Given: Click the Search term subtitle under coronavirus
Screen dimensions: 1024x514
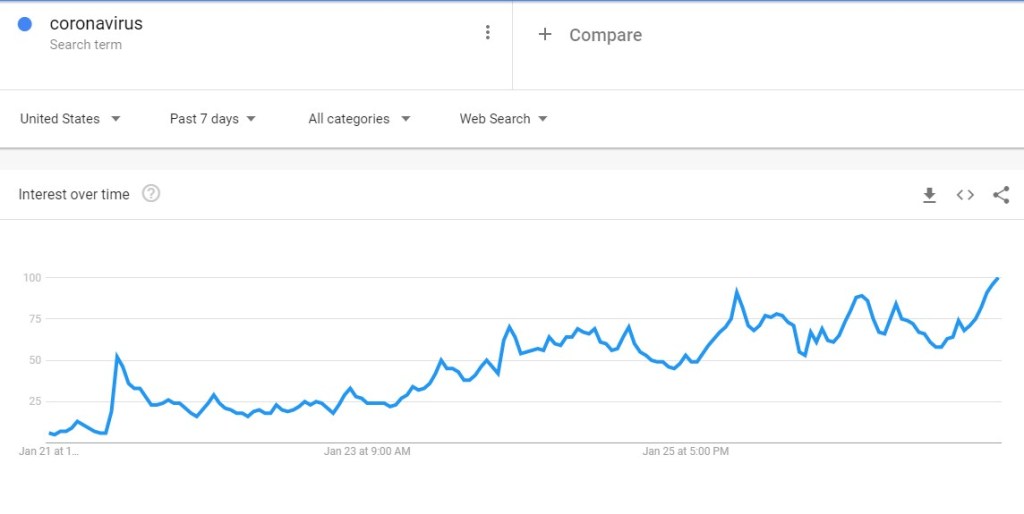Looking at the screenshot, I should point(86,45).
